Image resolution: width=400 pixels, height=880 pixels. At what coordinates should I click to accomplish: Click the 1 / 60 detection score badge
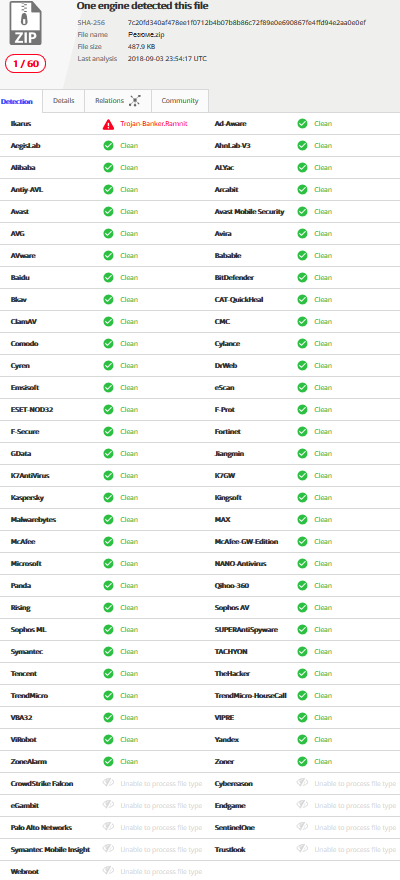pyautogui.click(x=26, y=63)
